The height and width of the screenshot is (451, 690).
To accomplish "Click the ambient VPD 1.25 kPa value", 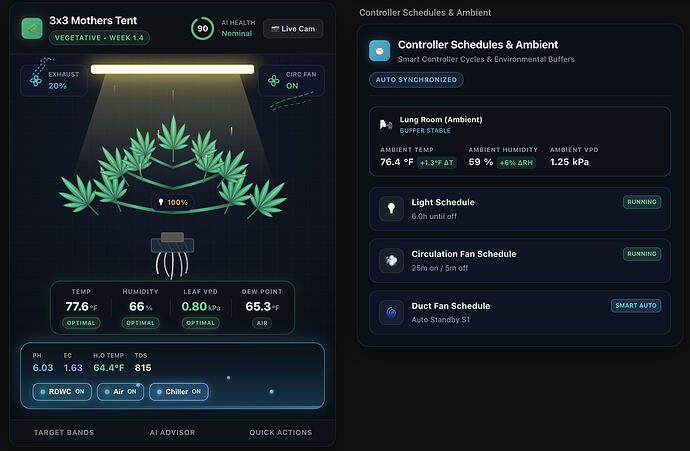I will [x=569, y=162].
